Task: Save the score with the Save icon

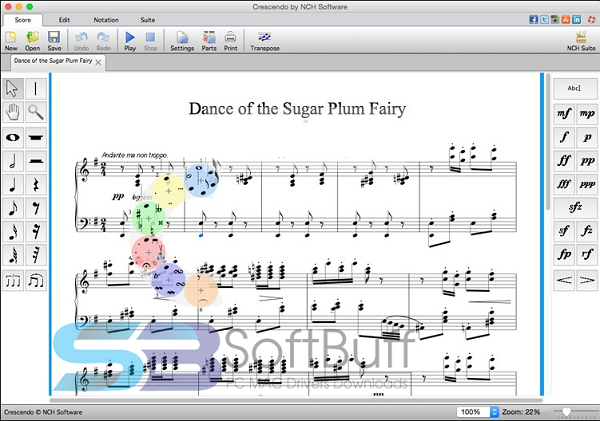Action: point(54,41)
